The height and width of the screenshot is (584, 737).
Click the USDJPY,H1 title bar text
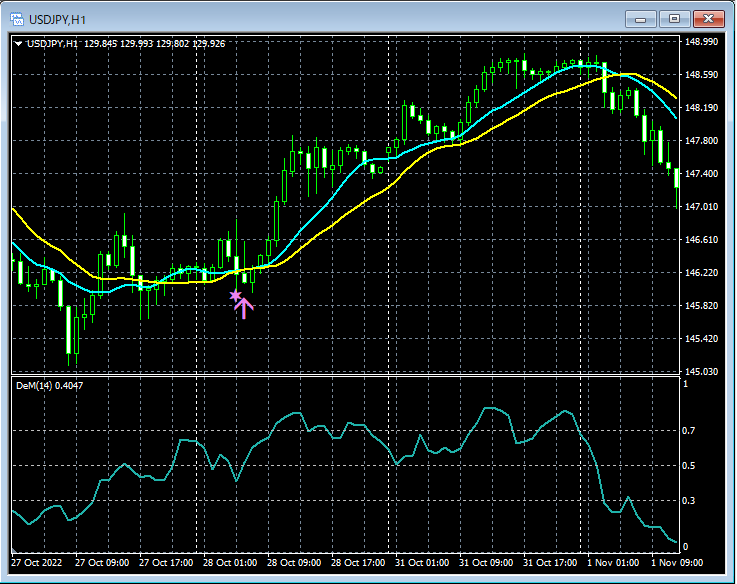point(57,20)
